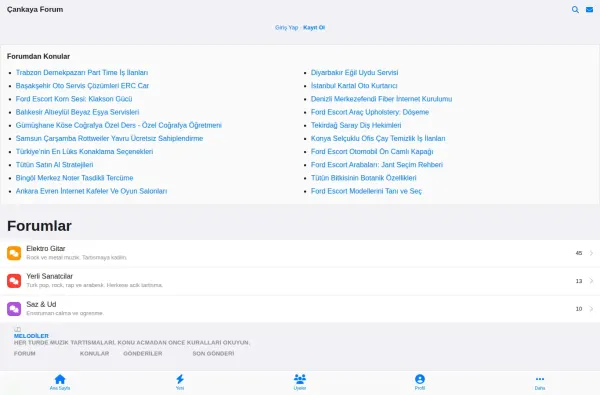This screenshot has height=395, width=600.
Task: Click the Saz & Ud topic count 10
Action: pos(579,309)
